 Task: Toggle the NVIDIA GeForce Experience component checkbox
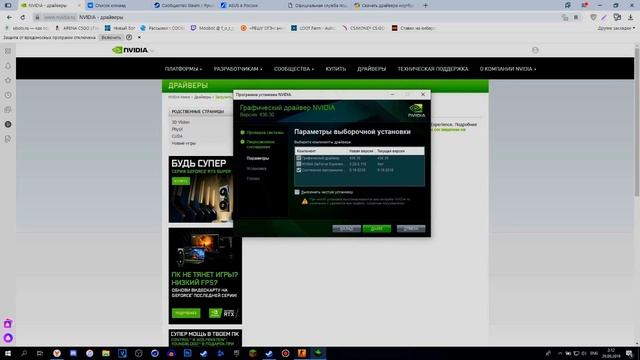tap(298, 164)
